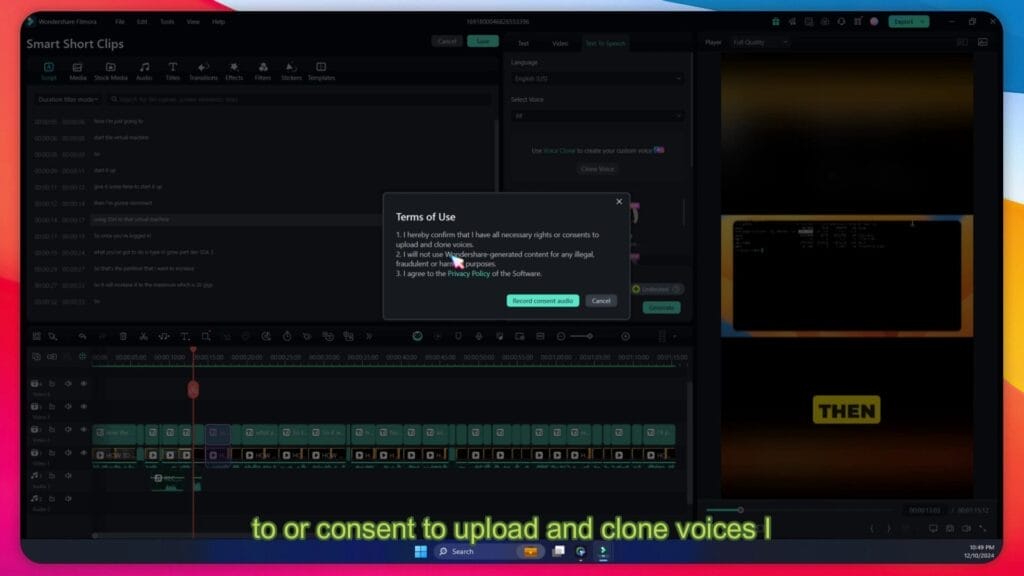
Task: Expand the Select Voice dropdown
Action: 598,115
